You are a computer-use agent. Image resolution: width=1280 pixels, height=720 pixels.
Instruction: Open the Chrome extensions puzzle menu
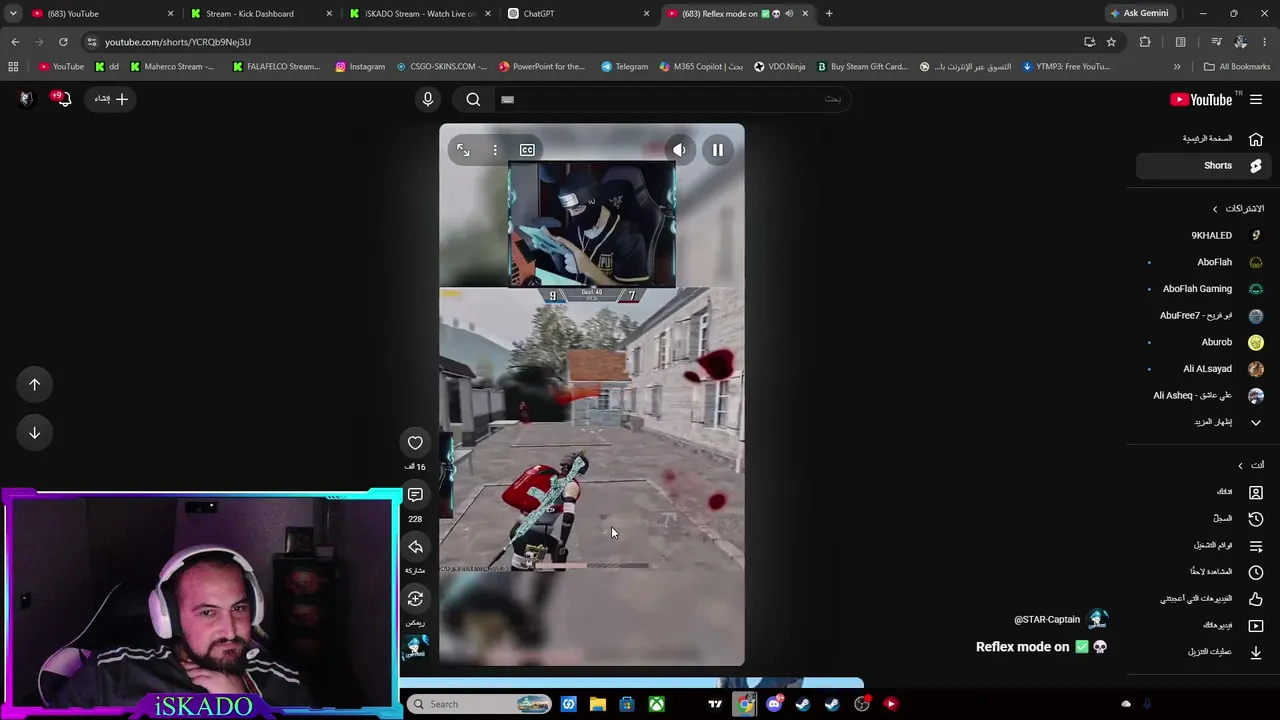tap(1145, 42)
